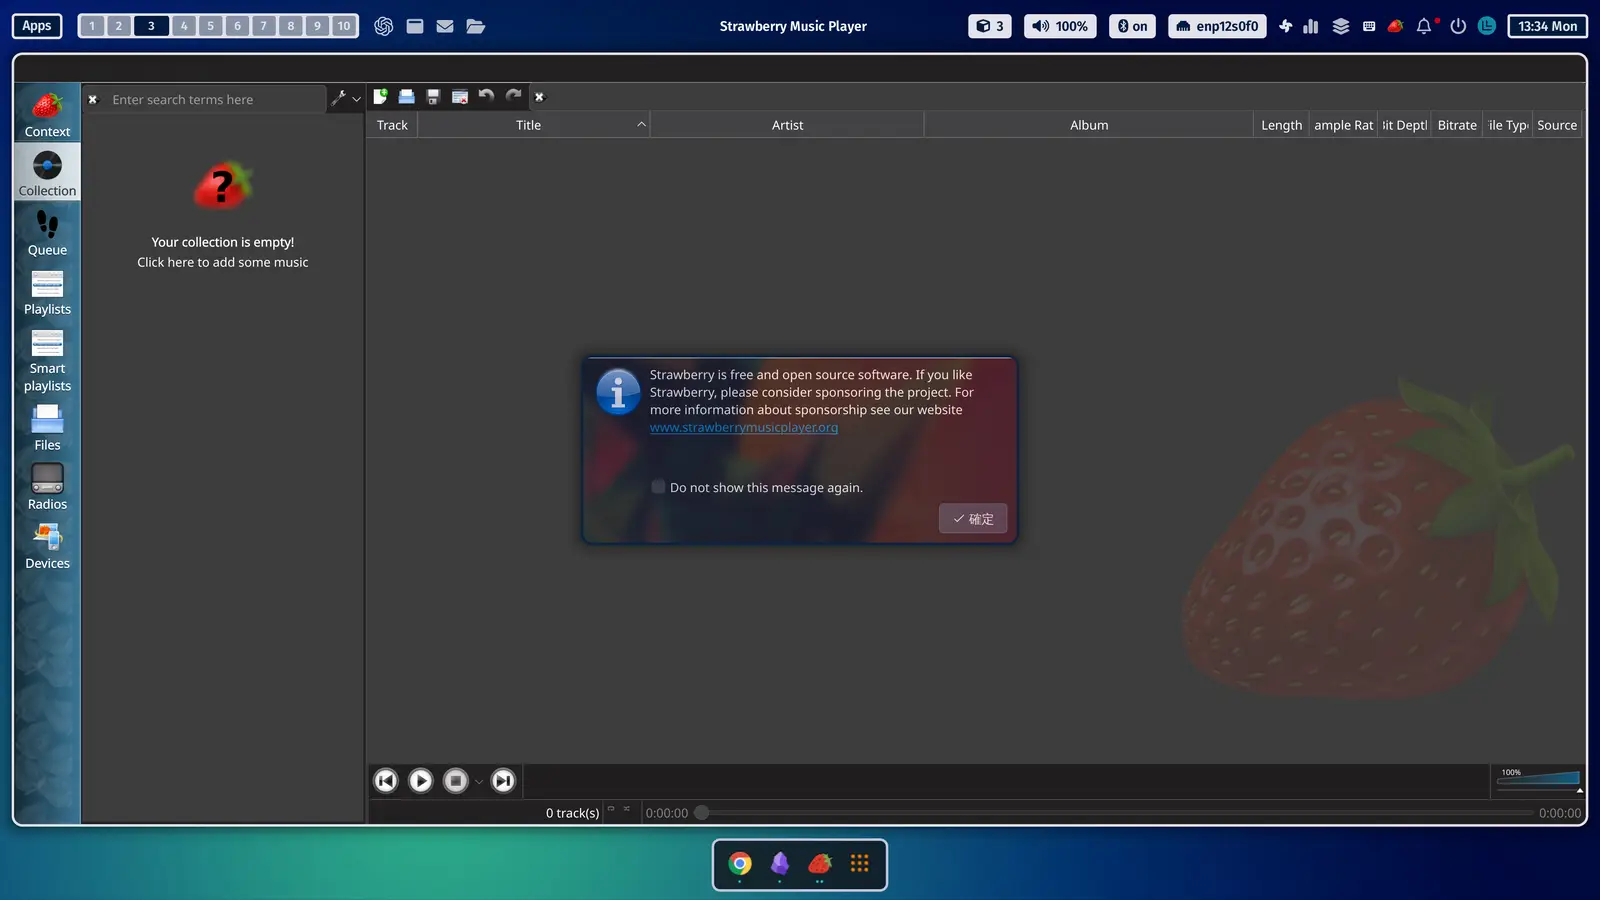Click the track seek slider handle
The width and height of the screenshot is (1600, 900).
[702, 813]
